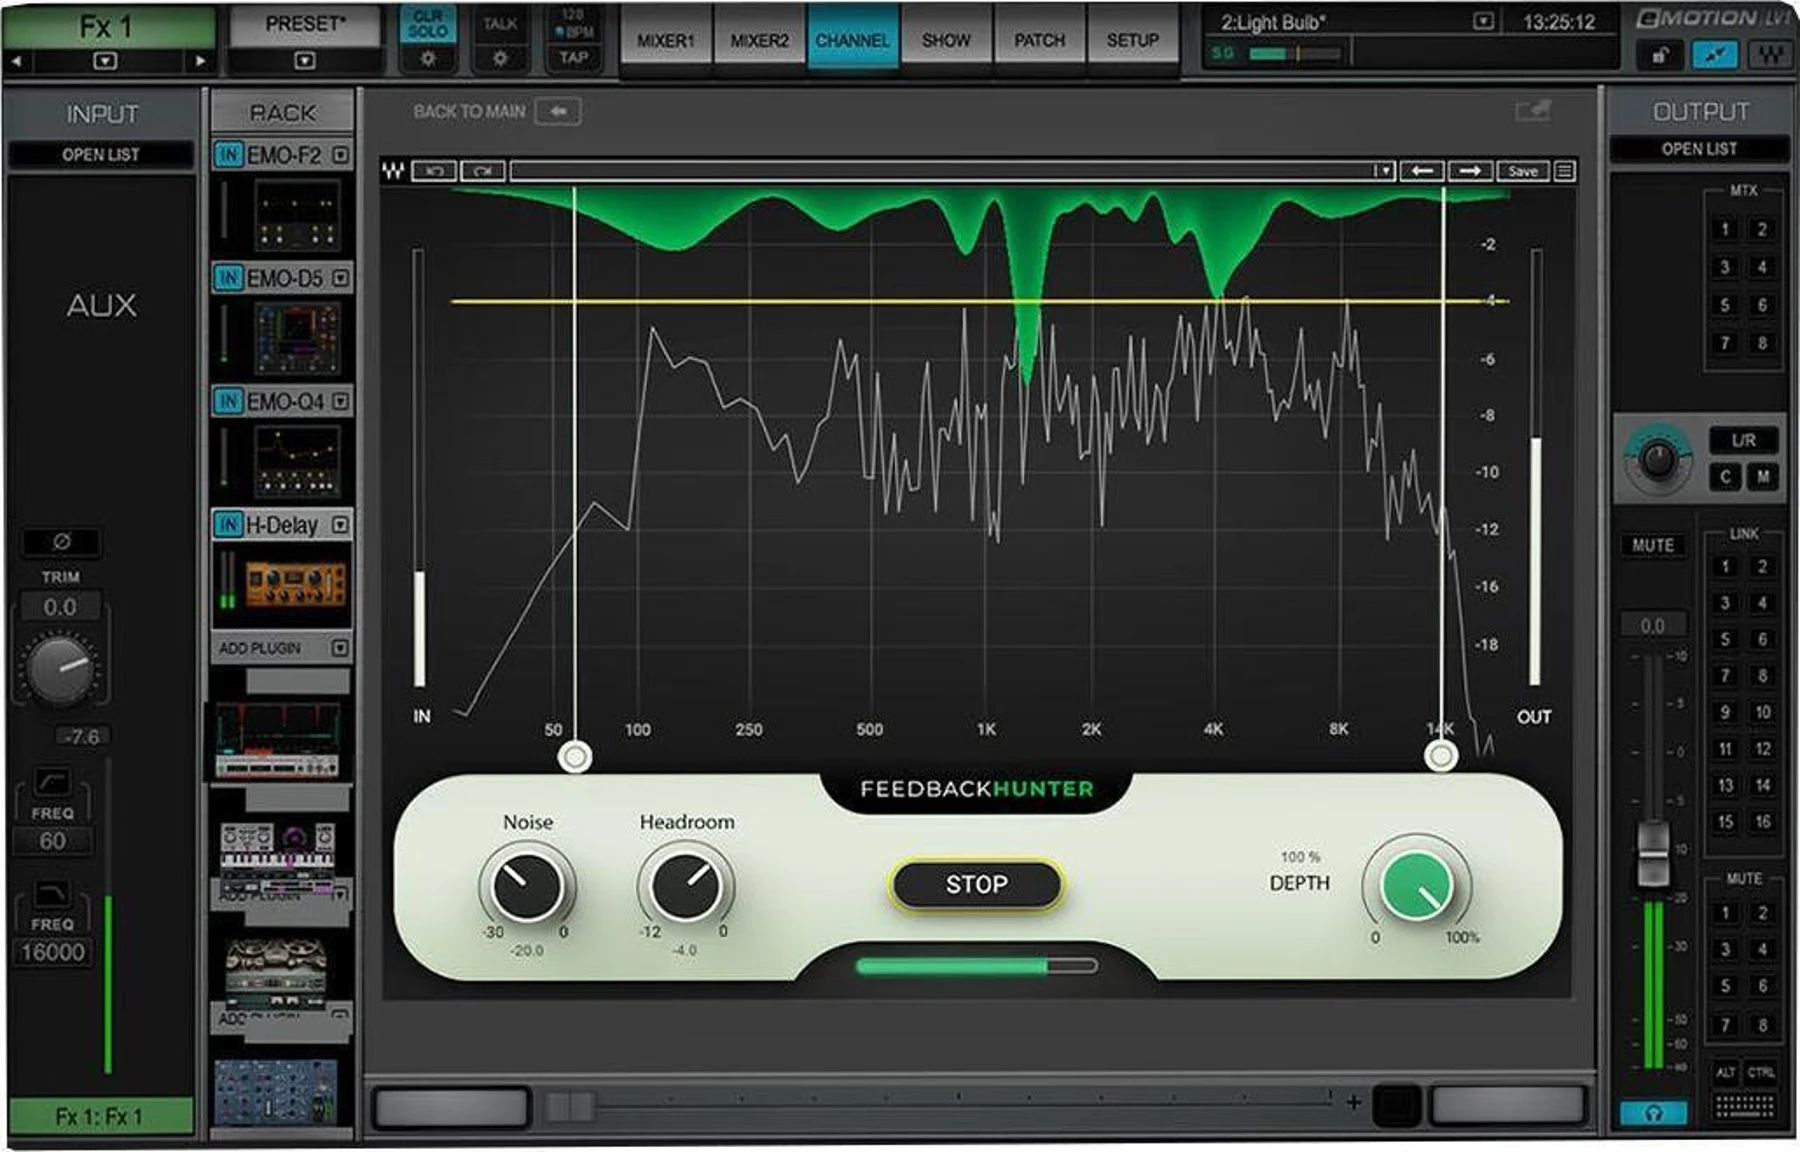Click the plugin undo icon
Screen dimensions: 1800x1152
434,171
